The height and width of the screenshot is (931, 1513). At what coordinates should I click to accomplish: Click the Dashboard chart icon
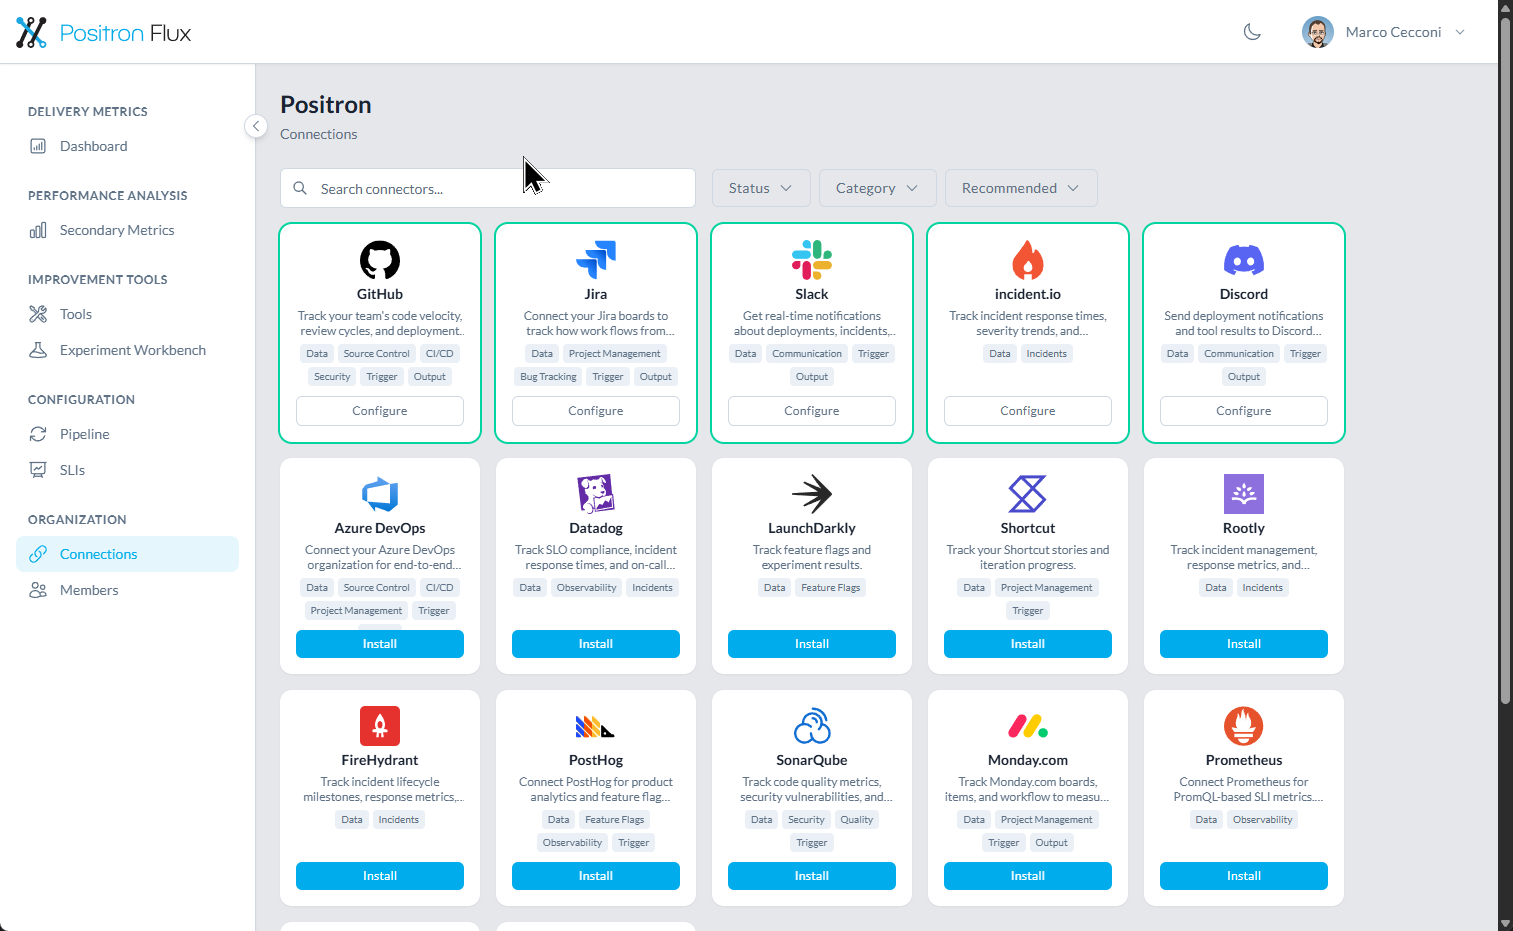click(x=38, y=146)
